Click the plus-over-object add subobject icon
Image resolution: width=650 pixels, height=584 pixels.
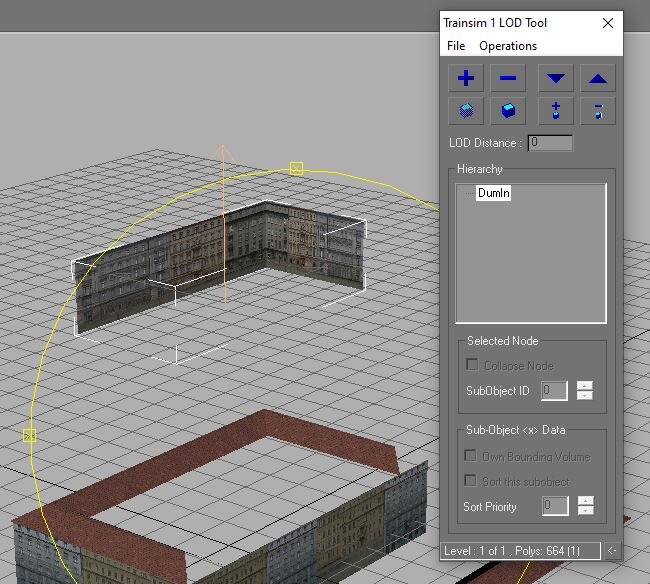555,111
